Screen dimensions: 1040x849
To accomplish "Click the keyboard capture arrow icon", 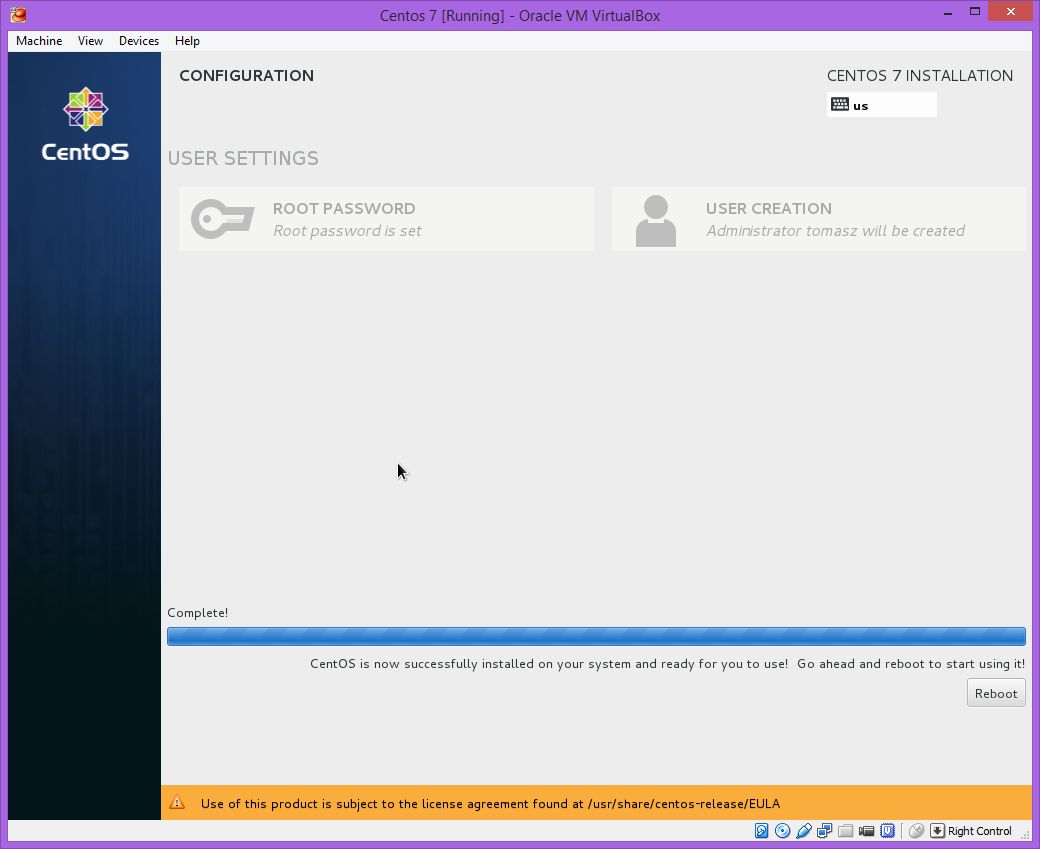I will pos(937,830).
